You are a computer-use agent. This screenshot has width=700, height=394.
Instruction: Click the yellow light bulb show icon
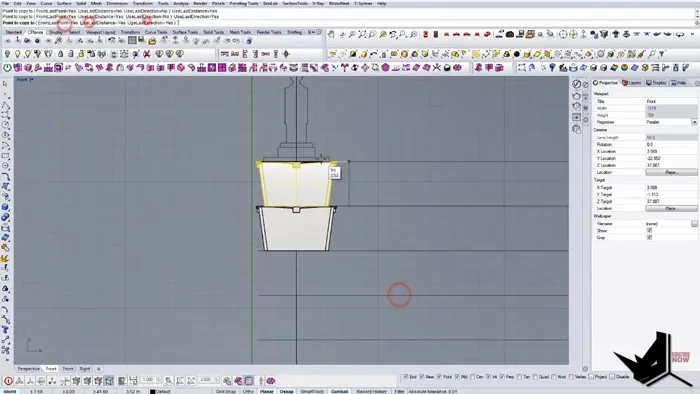[x=17, y=54]
